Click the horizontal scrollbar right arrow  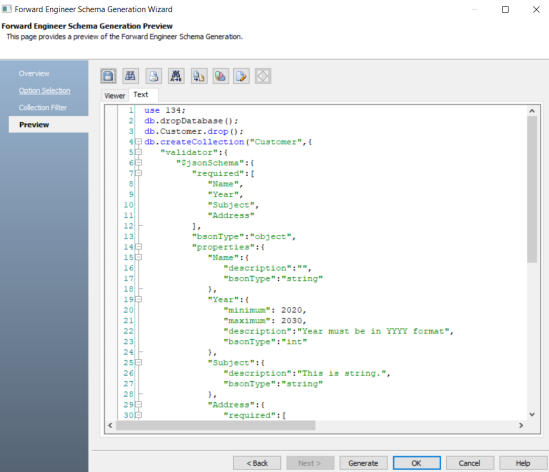click(521, 425)
